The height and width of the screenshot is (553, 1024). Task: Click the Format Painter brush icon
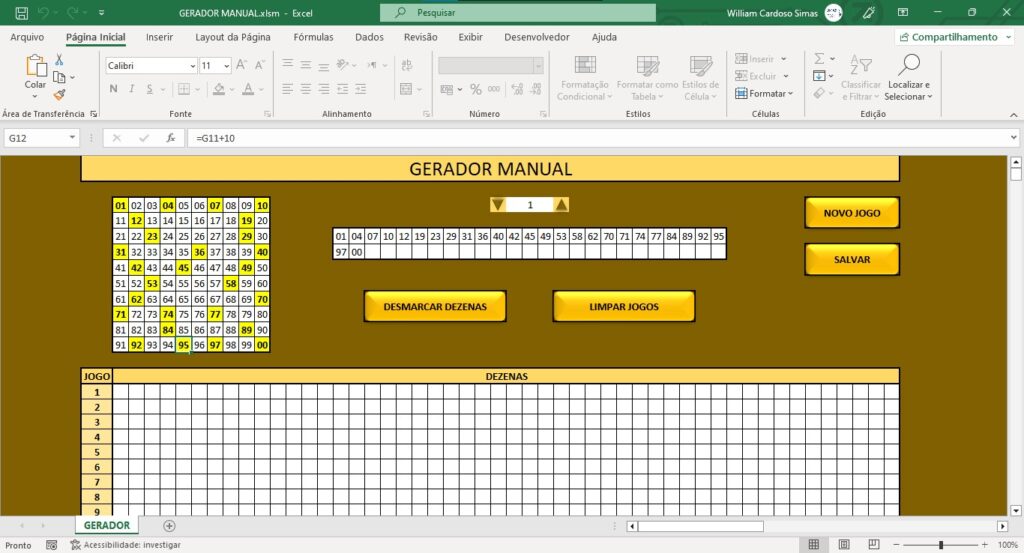tap(59, 95)
